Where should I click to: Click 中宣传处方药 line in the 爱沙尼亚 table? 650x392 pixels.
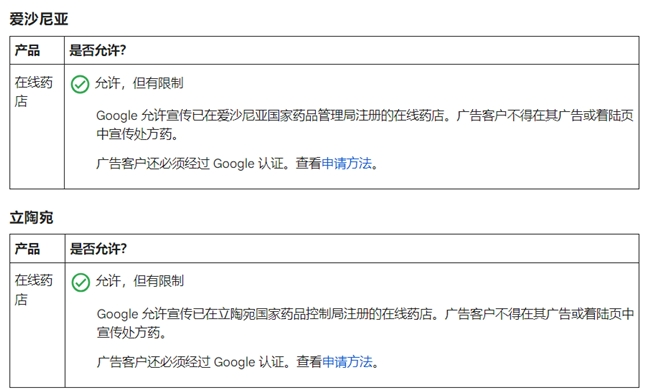(137, 134)
